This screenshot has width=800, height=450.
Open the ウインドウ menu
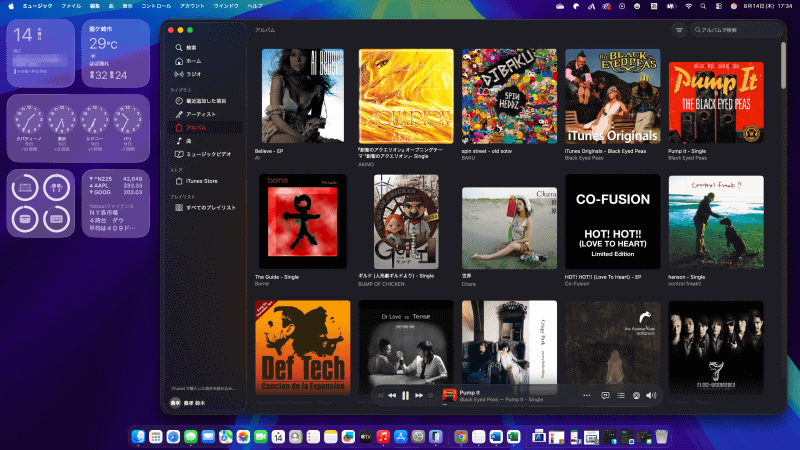coord(226,6)
